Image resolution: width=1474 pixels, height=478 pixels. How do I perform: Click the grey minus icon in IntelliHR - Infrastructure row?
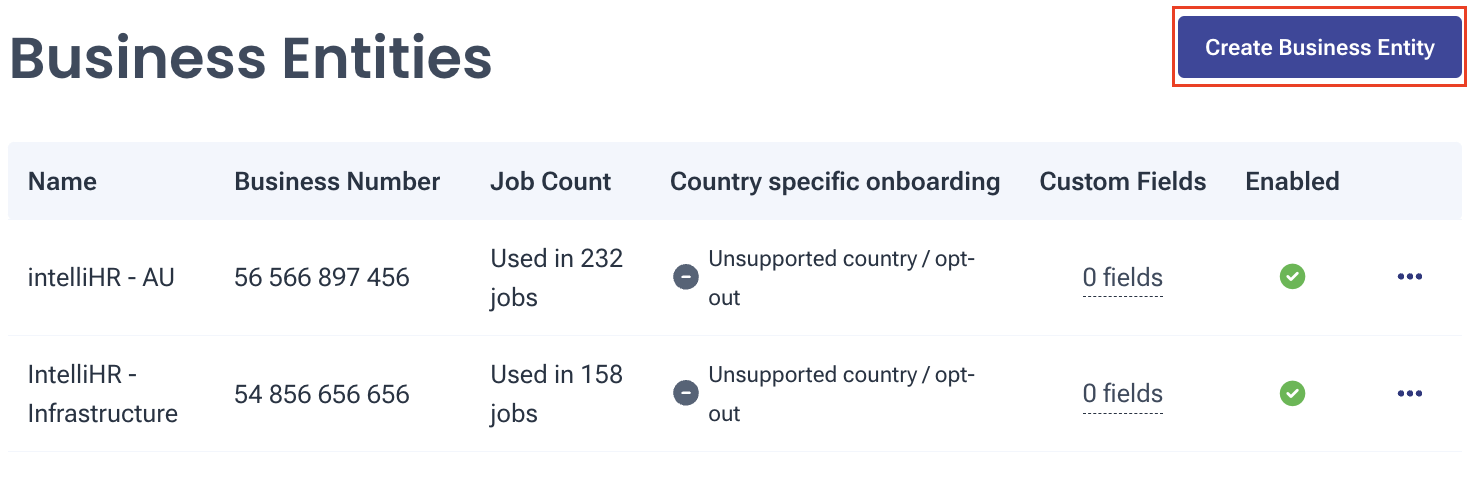click(x=685, y=393)
